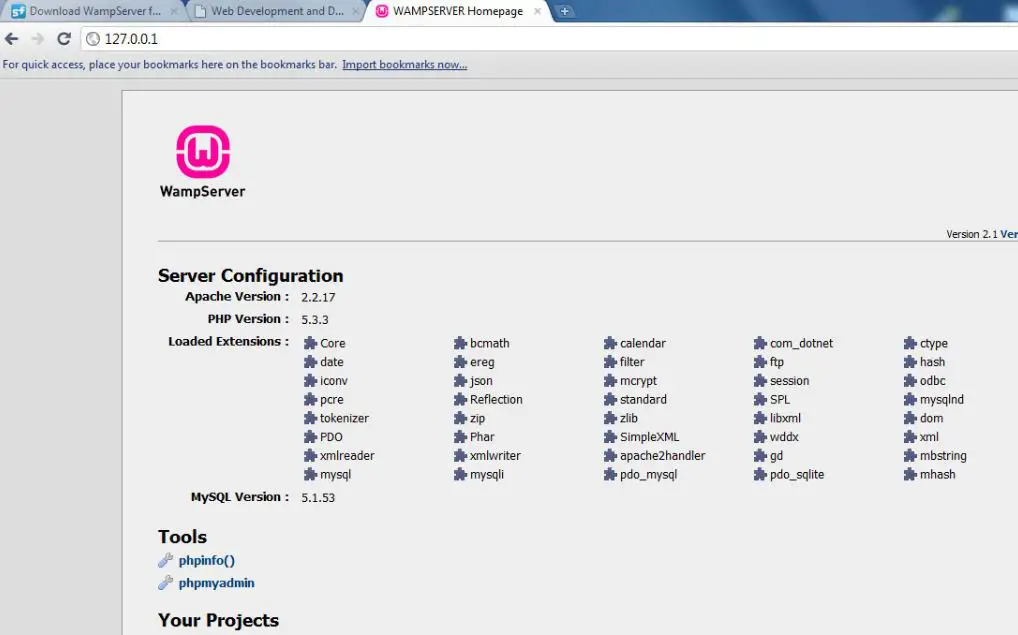This screenshot has width=1018, height=635.
Task: Click WAMPSERVER Homepage tab favicon
Action: click(x=382, y=11)
